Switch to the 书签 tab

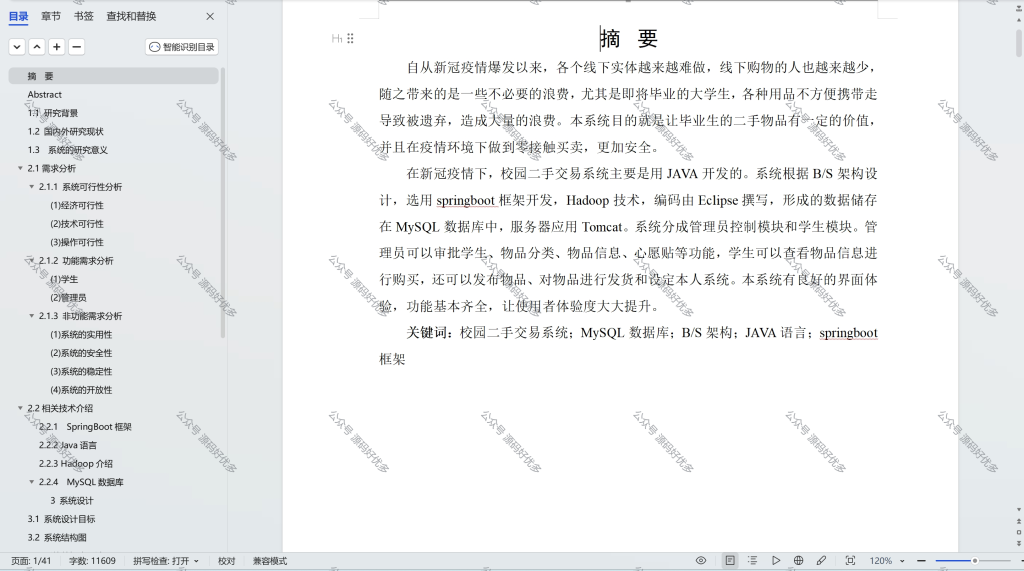(x=84, y=16)
